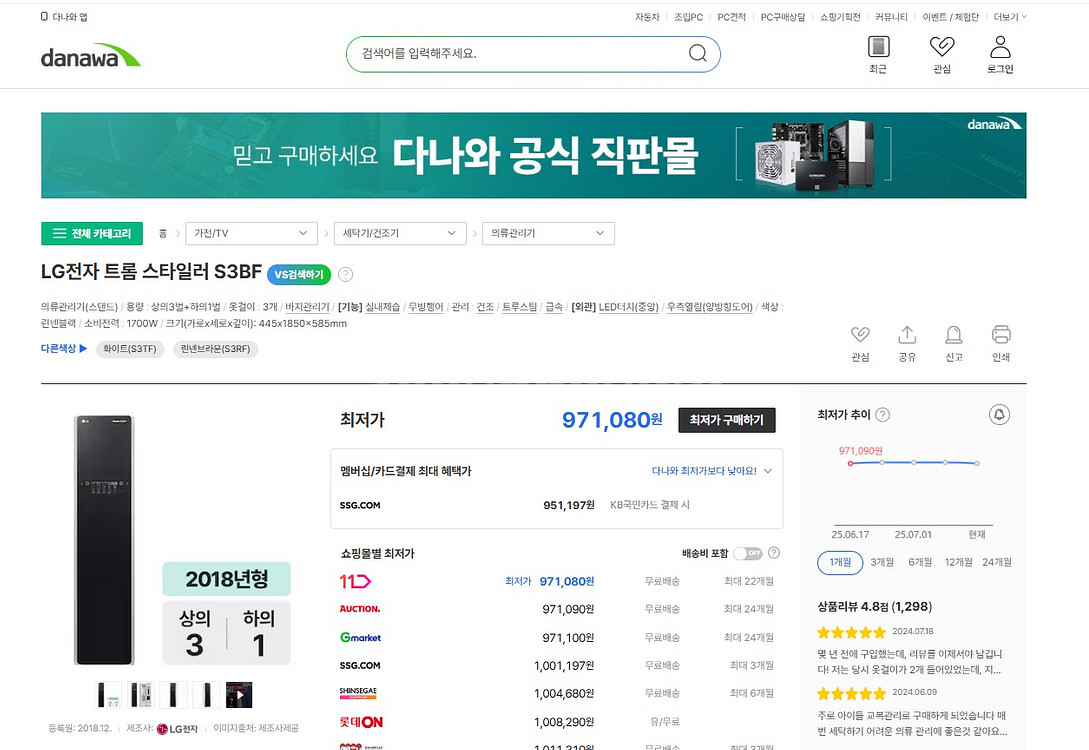
Task: Click the main Styler product image
Action: [104, 540]
